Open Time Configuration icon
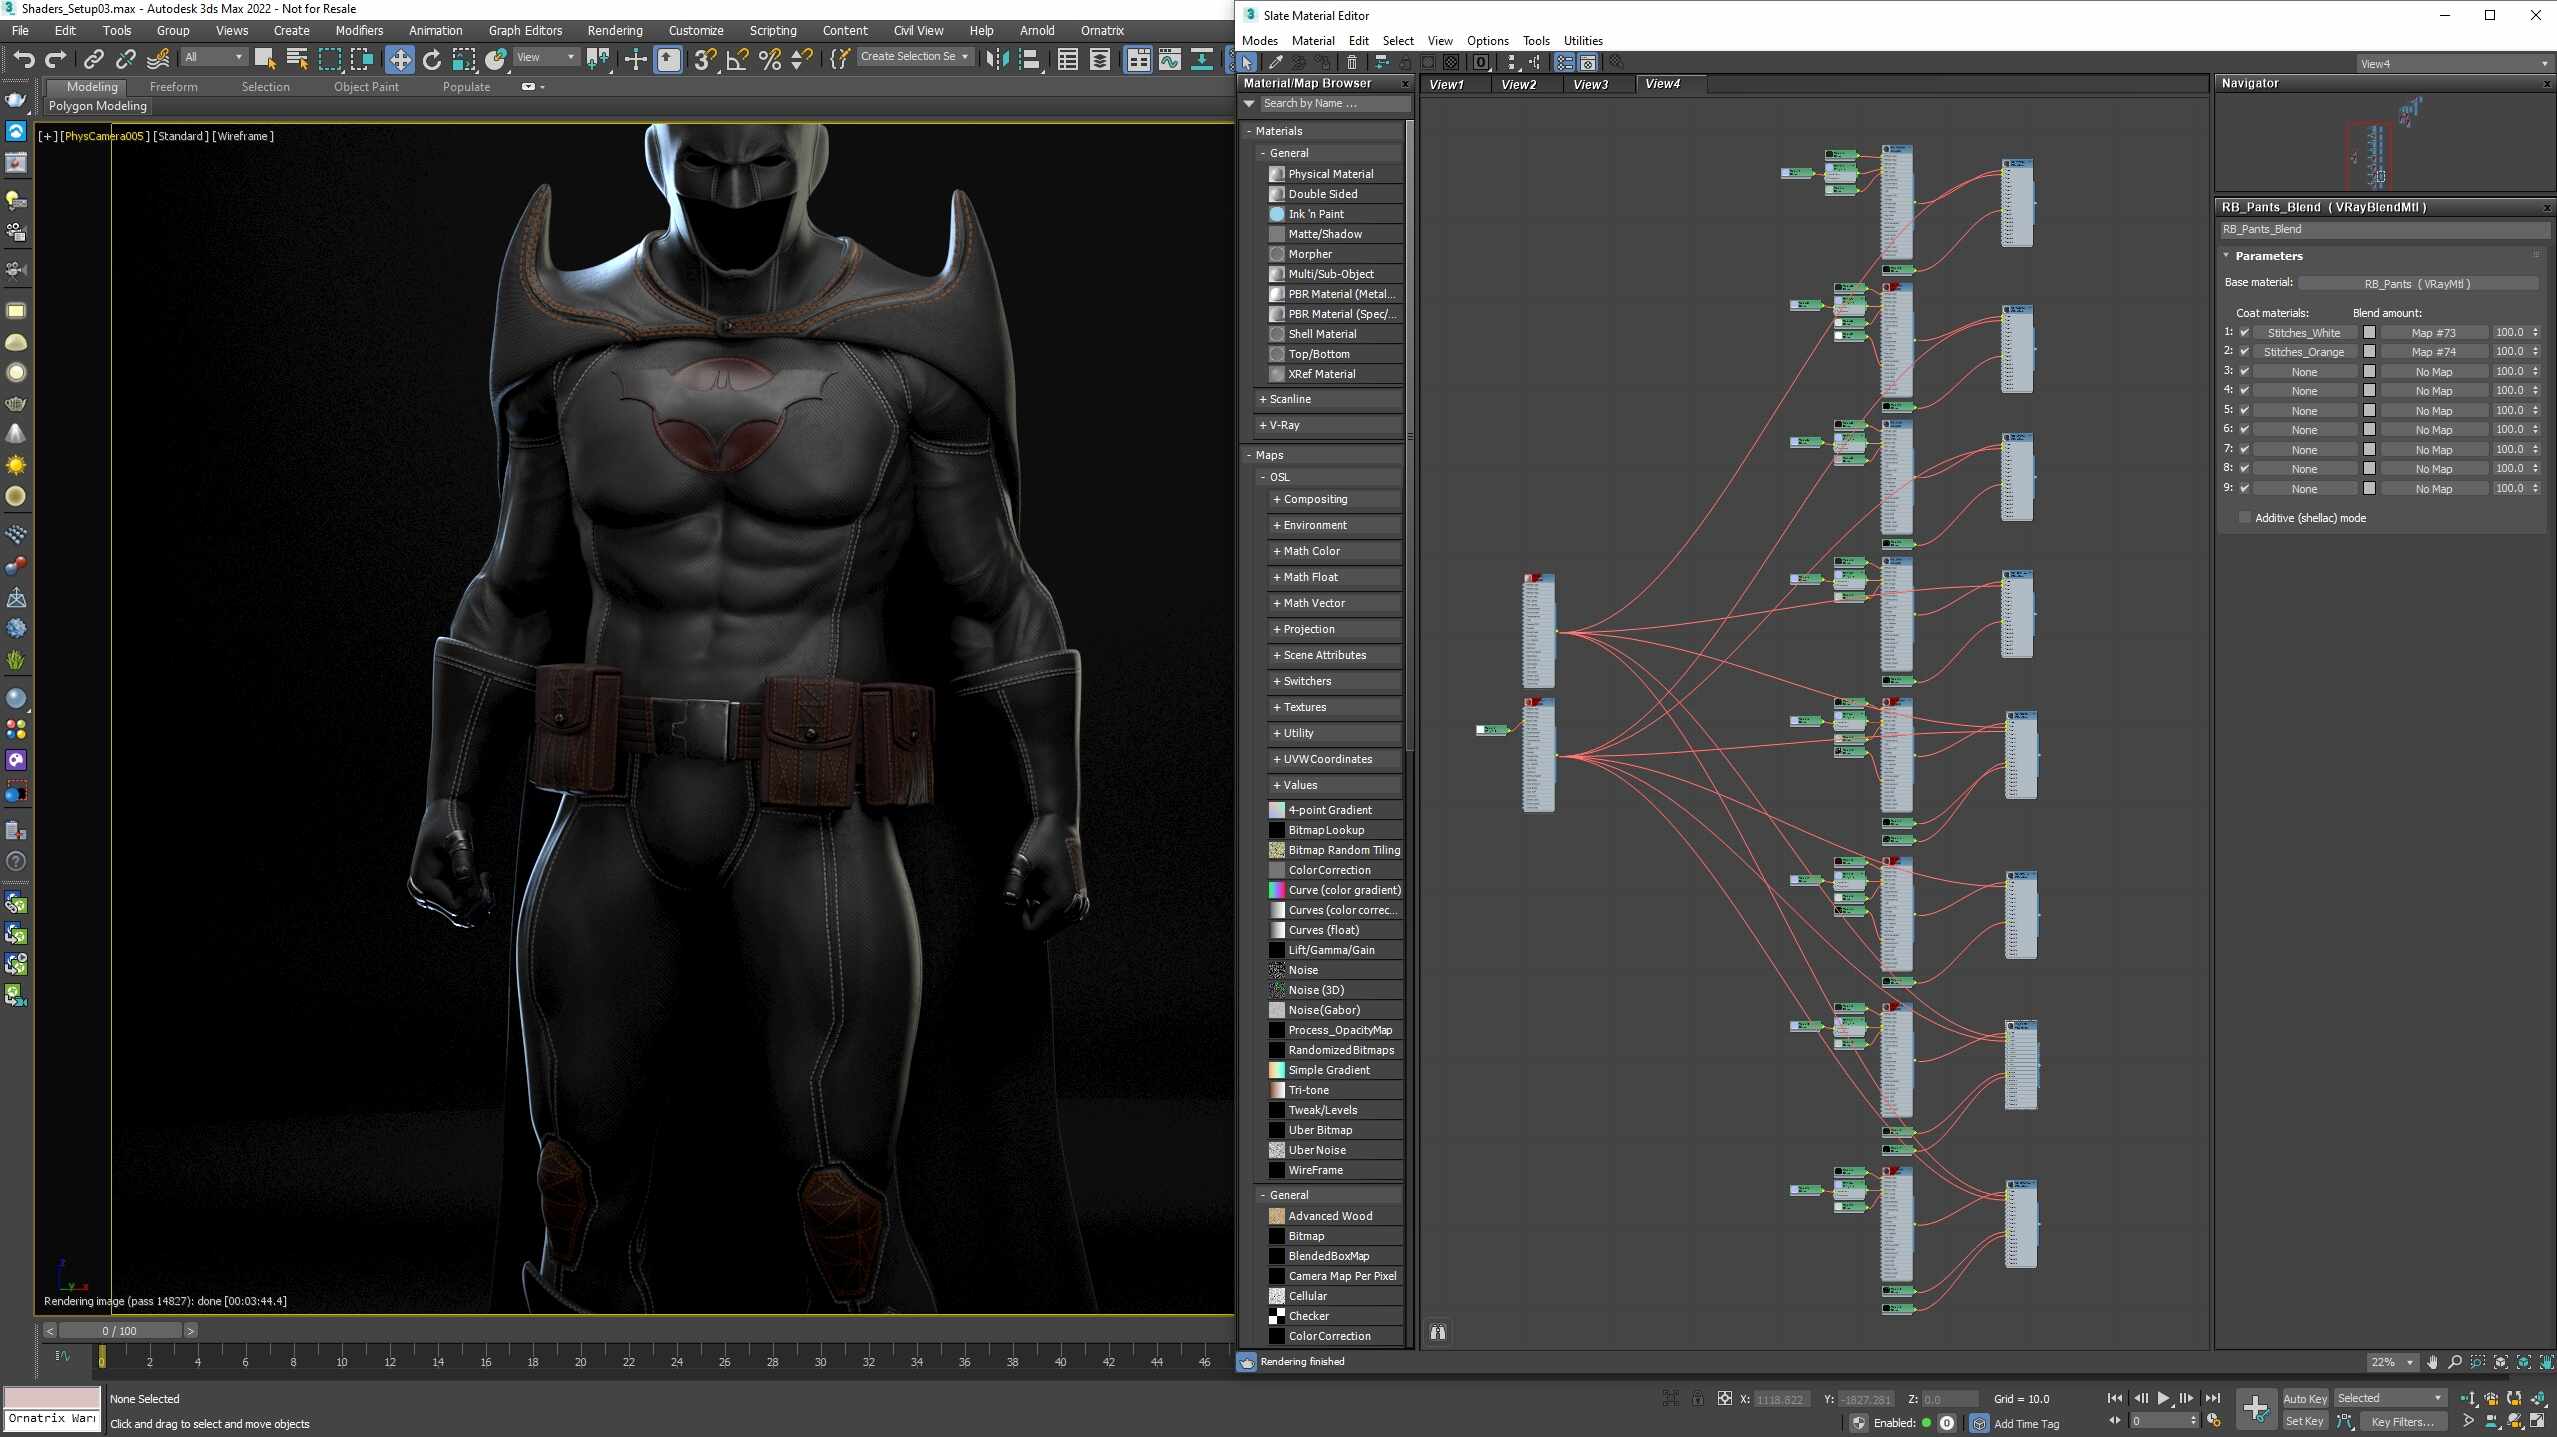Screen dimensions: 2557x1437 click(2213, 1421)
